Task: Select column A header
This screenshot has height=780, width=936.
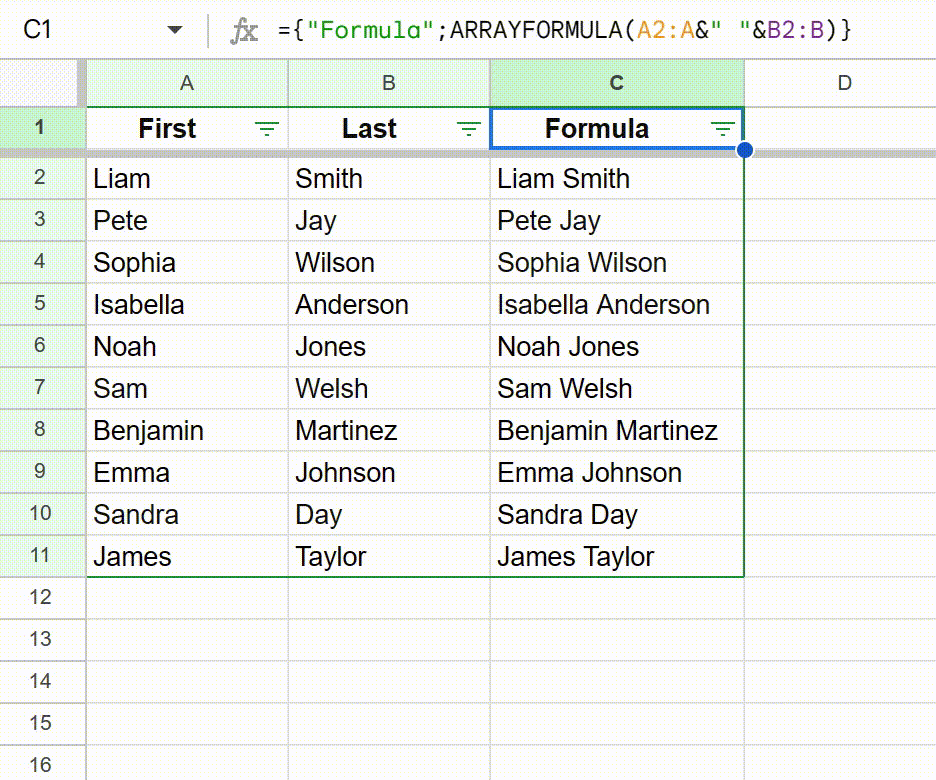Action: click(x=187, y=83)
